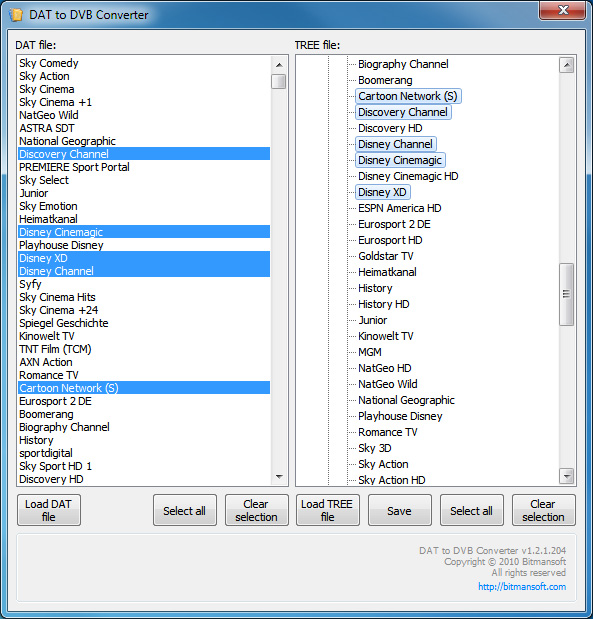
Task: Select Romance TV in the TREE file
Action: [388, 432]
